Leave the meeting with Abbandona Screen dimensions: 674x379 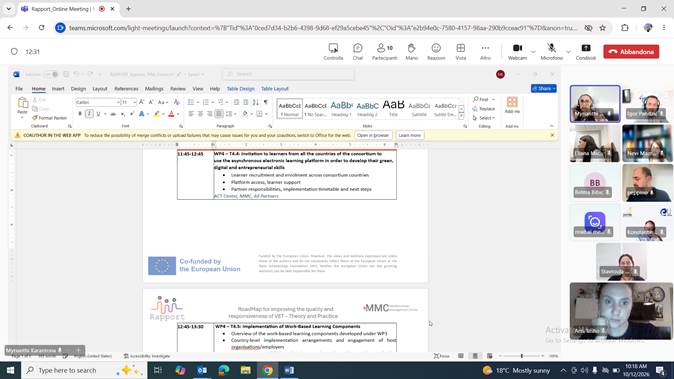click(x=631, y=52)
